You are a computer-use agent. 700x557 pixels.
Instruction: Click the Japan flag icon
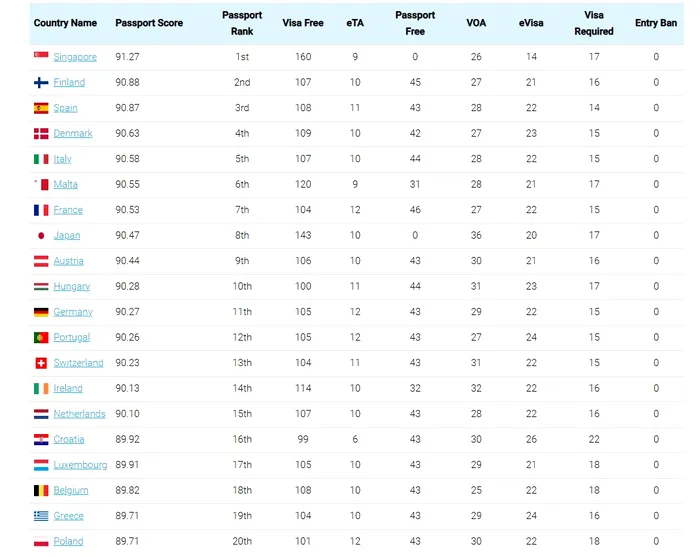click(41, 235)
